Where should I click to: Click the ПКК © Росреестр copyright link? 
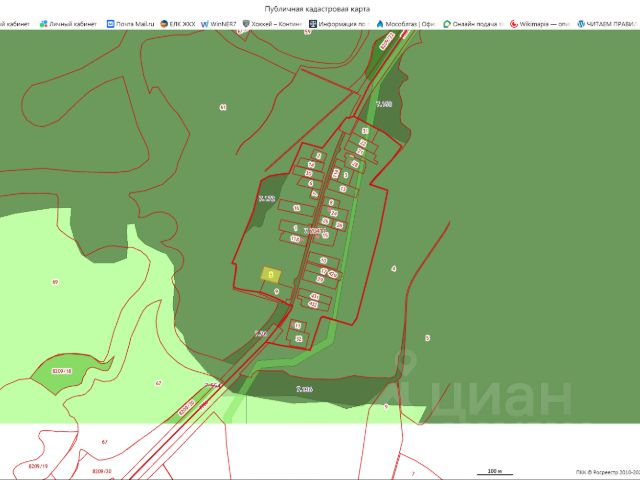tap(608, 472)
